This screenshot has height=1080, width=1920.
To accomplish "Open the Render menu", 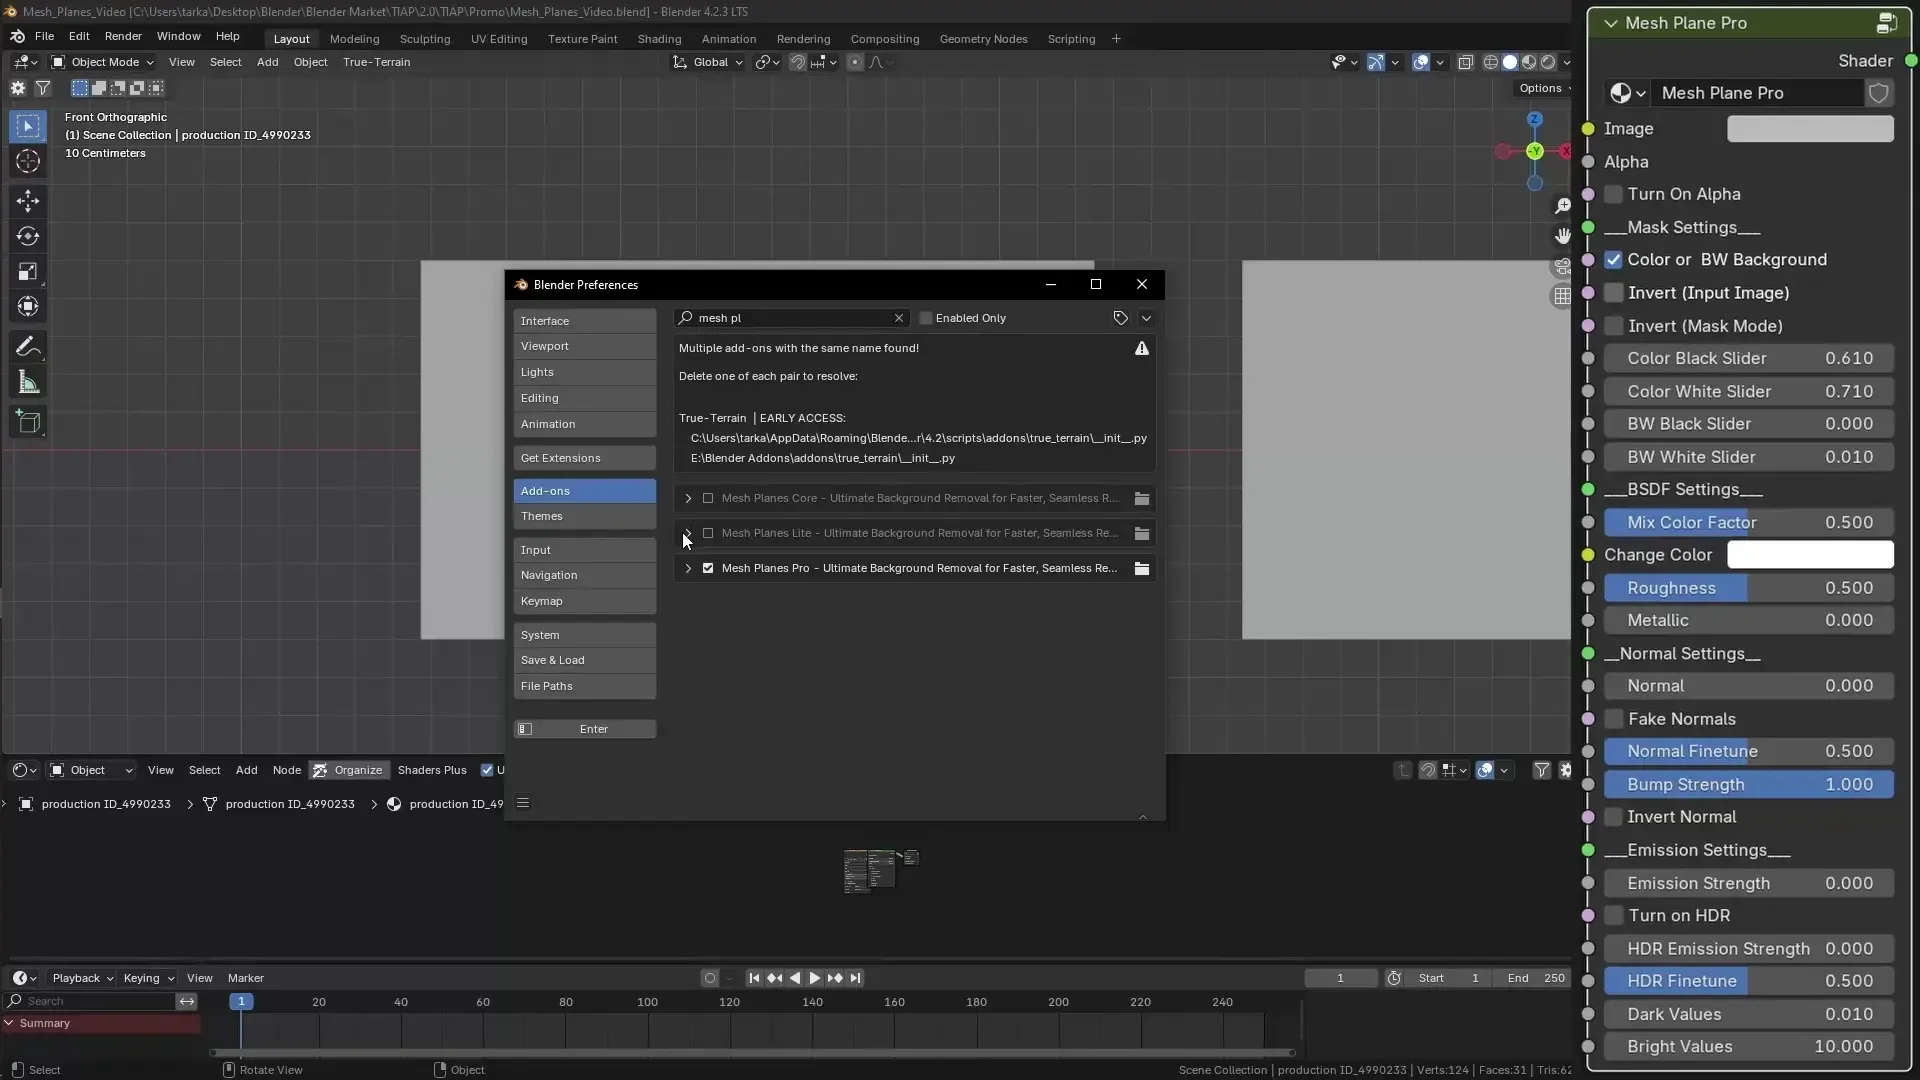I will (x=123, y=36).
